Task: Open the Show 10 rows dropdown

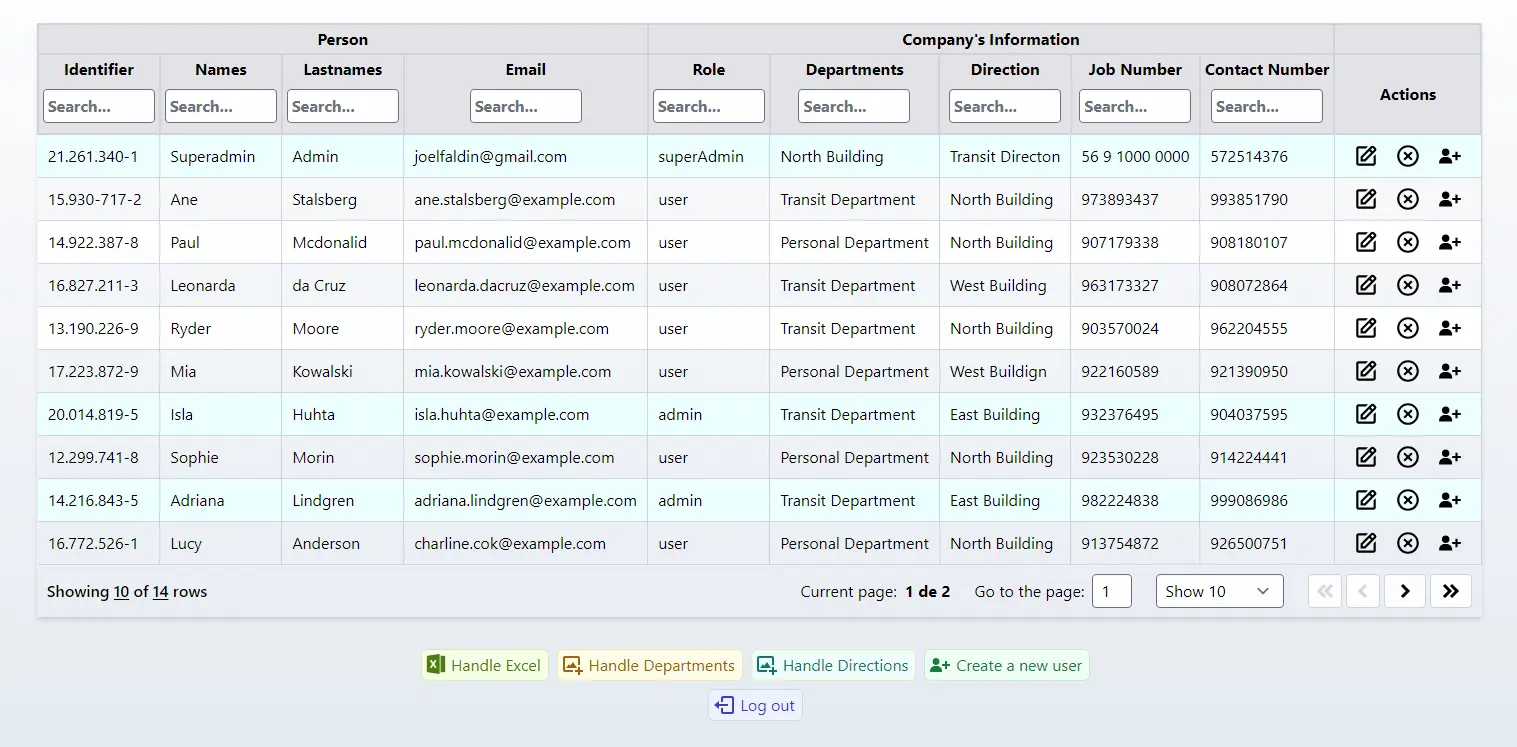Action: coord(1219,591)
